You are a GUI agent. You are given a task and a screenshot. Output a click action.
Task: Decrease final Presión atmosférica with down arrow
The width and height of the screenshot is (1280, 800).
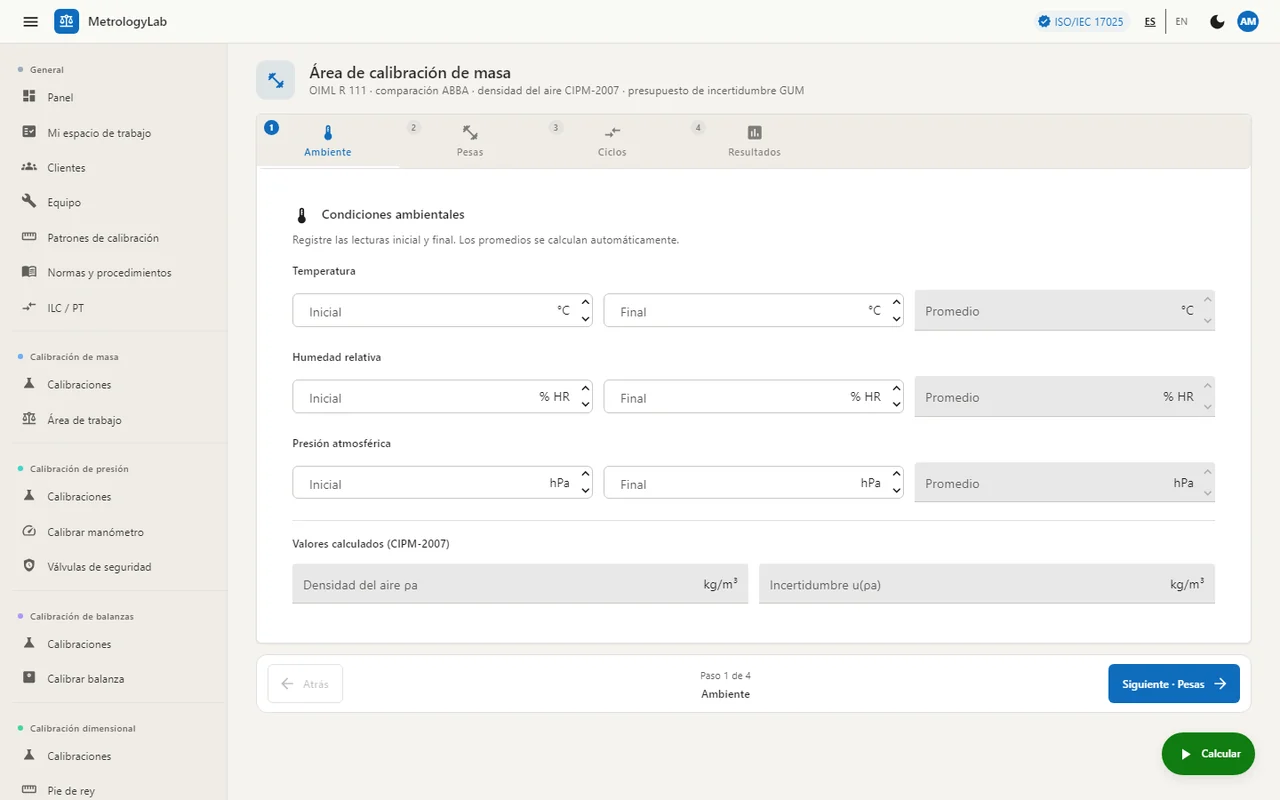[x=896, y=491]
